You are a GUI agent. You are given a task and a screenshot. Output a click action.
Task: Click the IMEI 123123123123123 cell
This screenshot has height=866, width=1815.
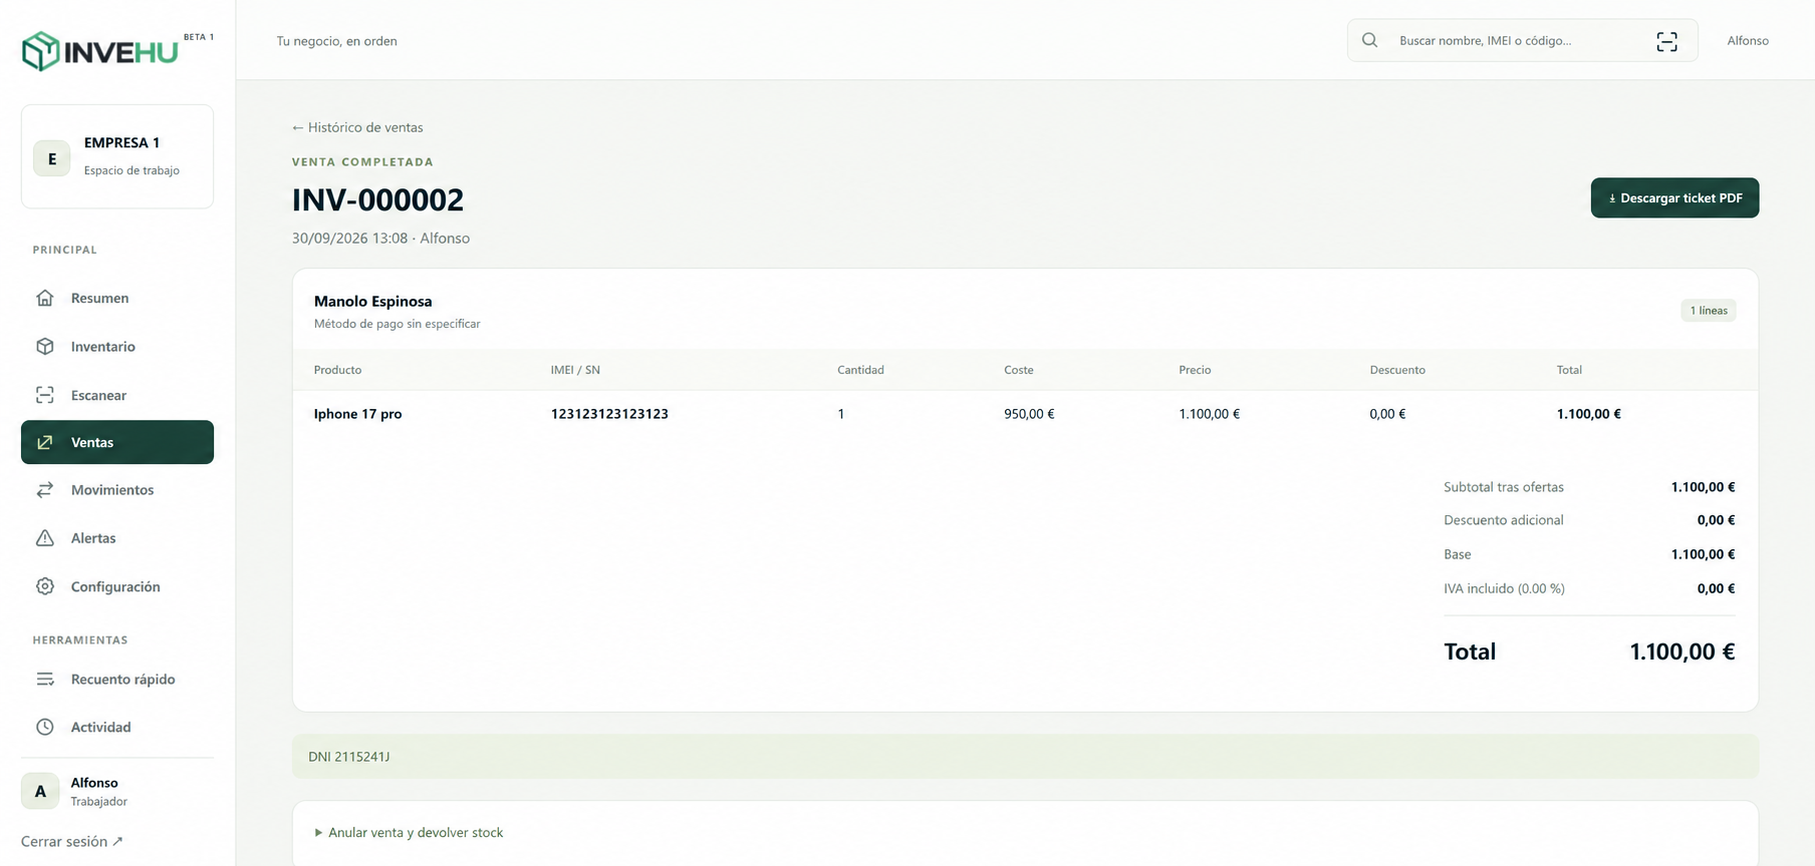[x=609, y=414]
